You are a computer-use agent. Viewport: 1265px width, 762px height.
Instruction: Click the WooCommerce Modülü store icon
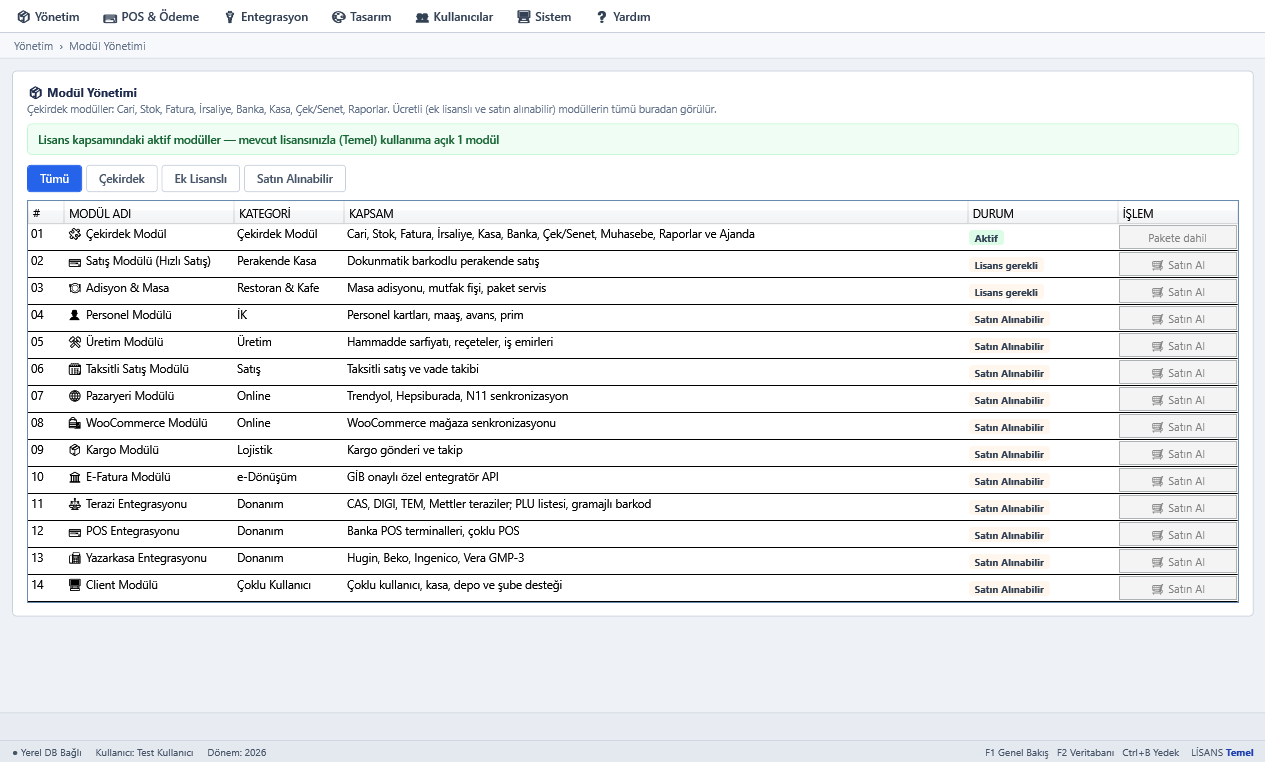click(x=75, y=423)
